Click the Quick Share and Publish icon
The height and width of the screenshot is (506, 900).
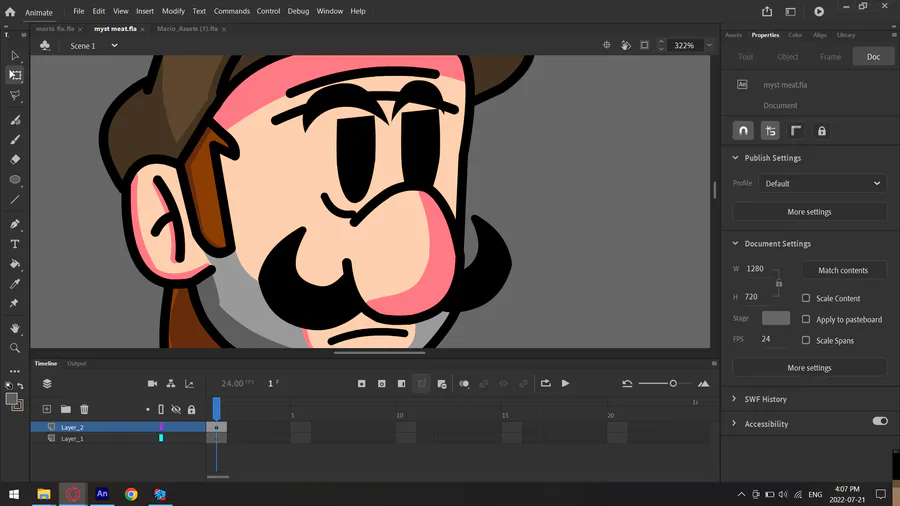(x=767, y=11)
